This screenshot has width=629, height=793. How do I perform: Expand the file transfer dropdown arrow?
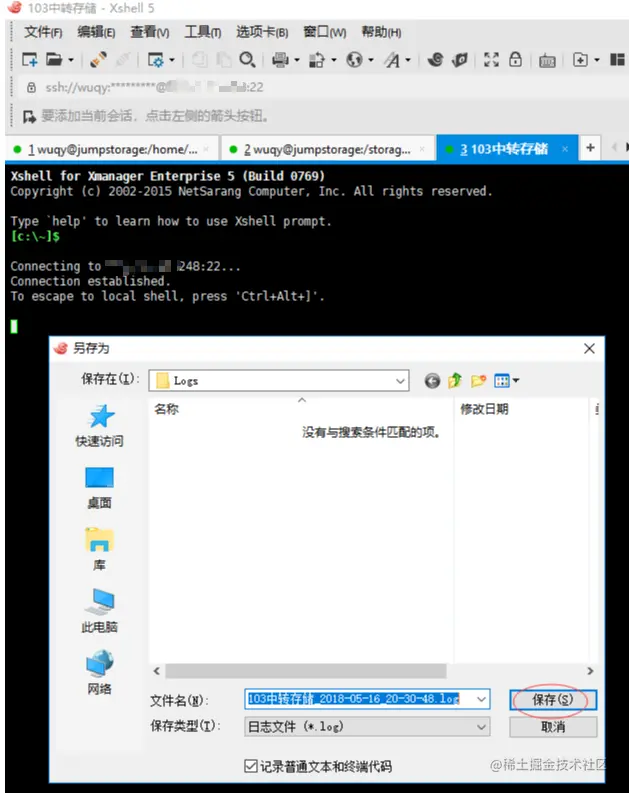[x=334, y=60]
